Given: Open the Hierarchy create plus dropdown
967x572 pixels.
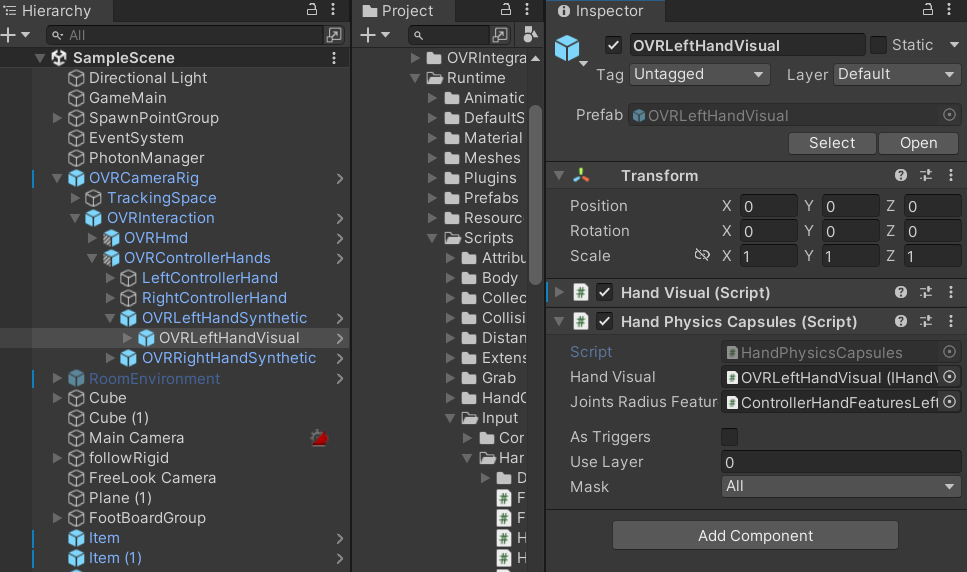Looking at the screenshot, I should pos(16,35).
